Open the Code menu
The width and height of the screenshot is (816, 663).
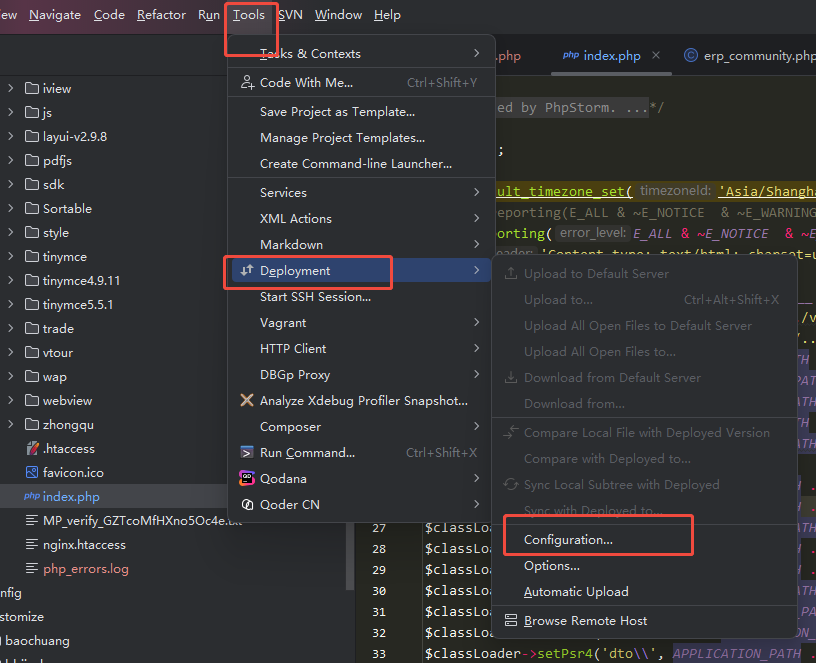click(109, 15)
